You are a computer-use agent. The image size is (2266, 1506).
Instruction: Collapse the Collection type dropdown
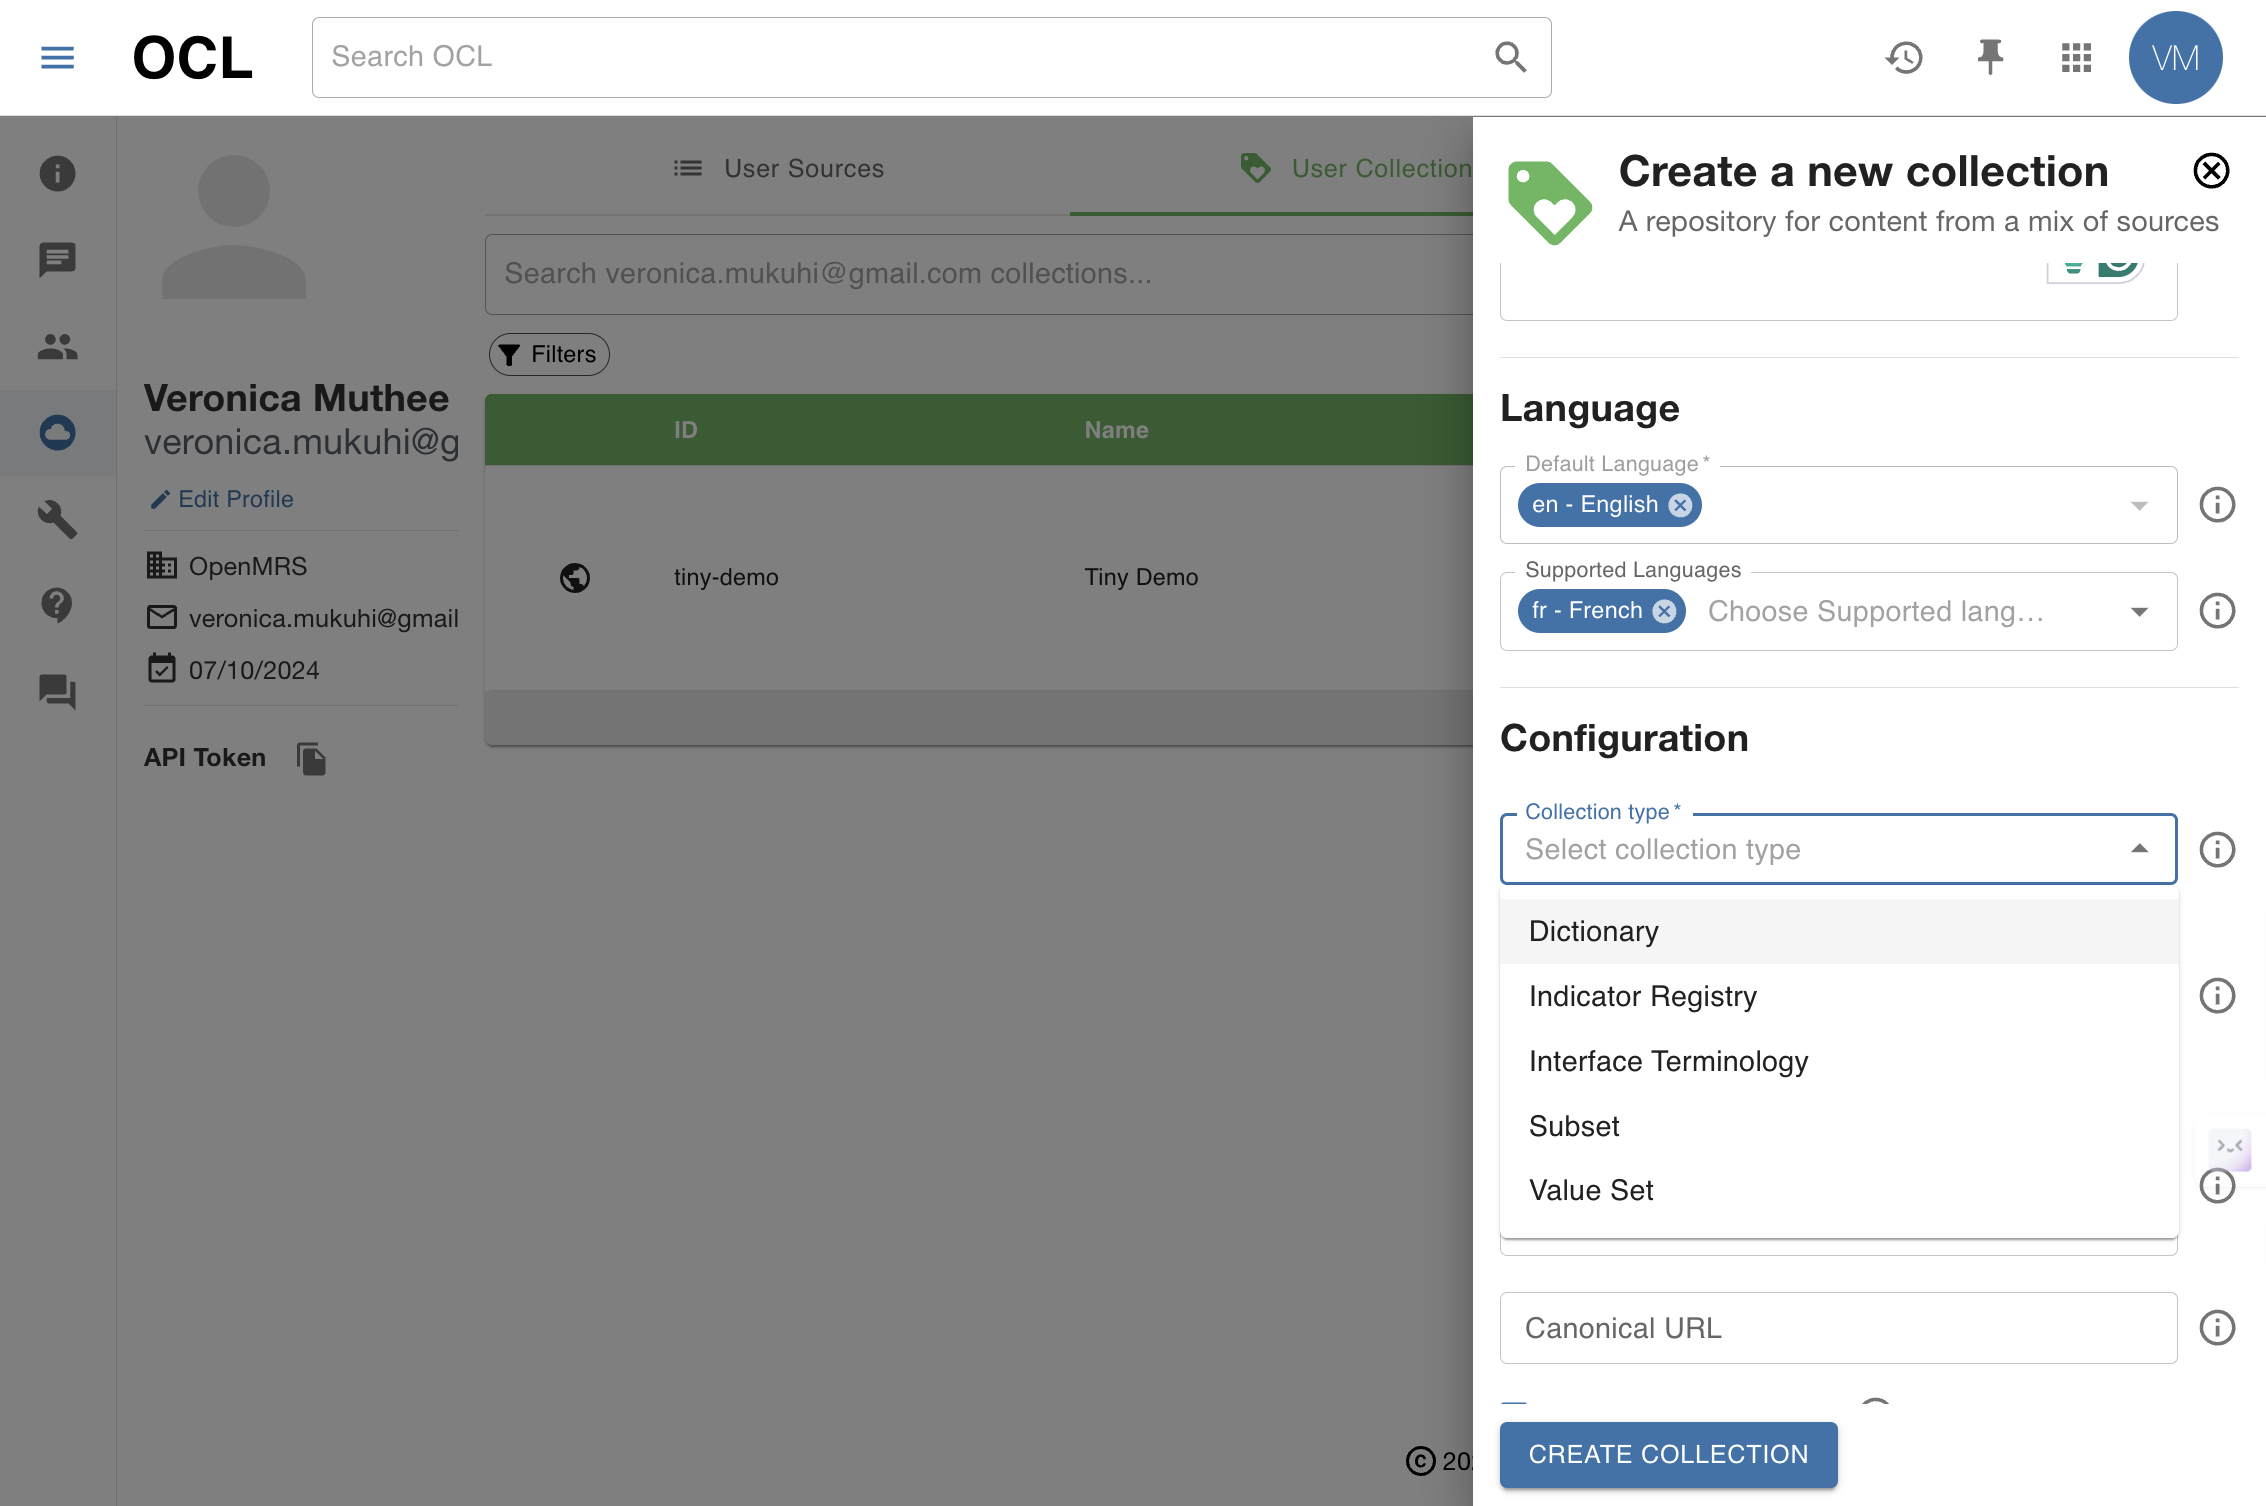(2139, 849)
